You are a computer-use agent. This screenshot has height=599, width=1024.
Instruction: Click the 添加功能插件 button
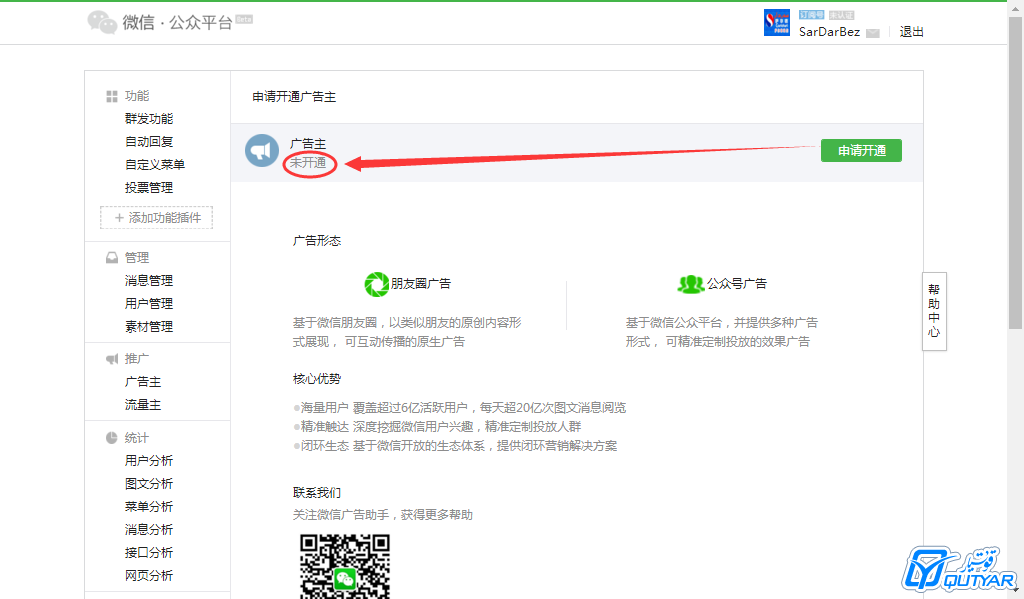(157, 218)
